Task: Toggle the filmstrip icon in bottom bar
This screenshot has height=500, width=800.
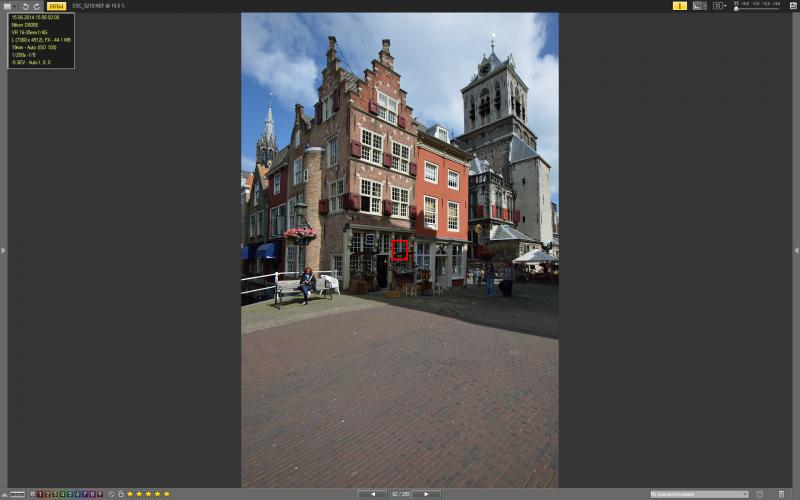Action: click(17, 494)
